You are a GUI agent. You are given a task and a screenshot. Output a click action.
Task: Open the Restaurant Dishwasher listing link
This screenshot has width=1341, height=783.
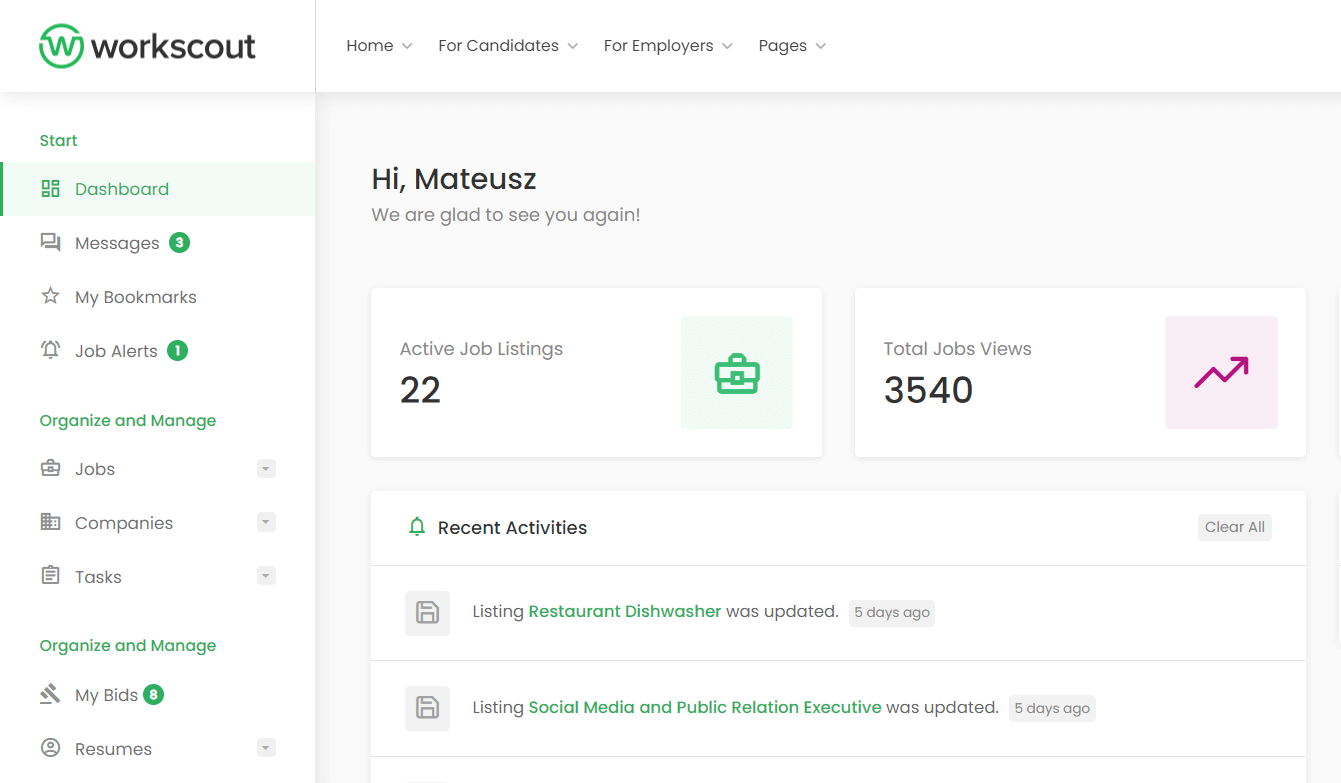pyautogui.click(x=624, y=612)
